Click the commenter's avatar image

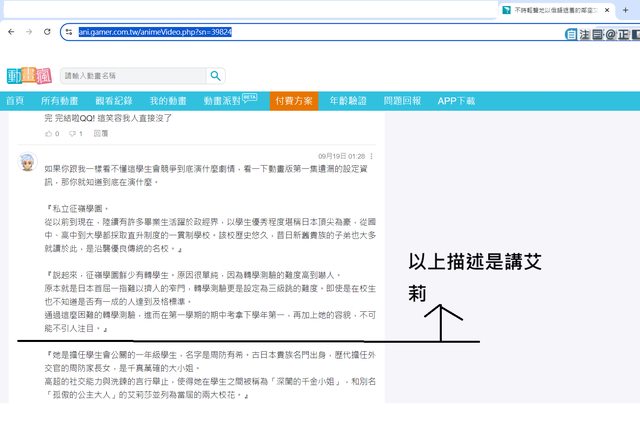[27, 165]
